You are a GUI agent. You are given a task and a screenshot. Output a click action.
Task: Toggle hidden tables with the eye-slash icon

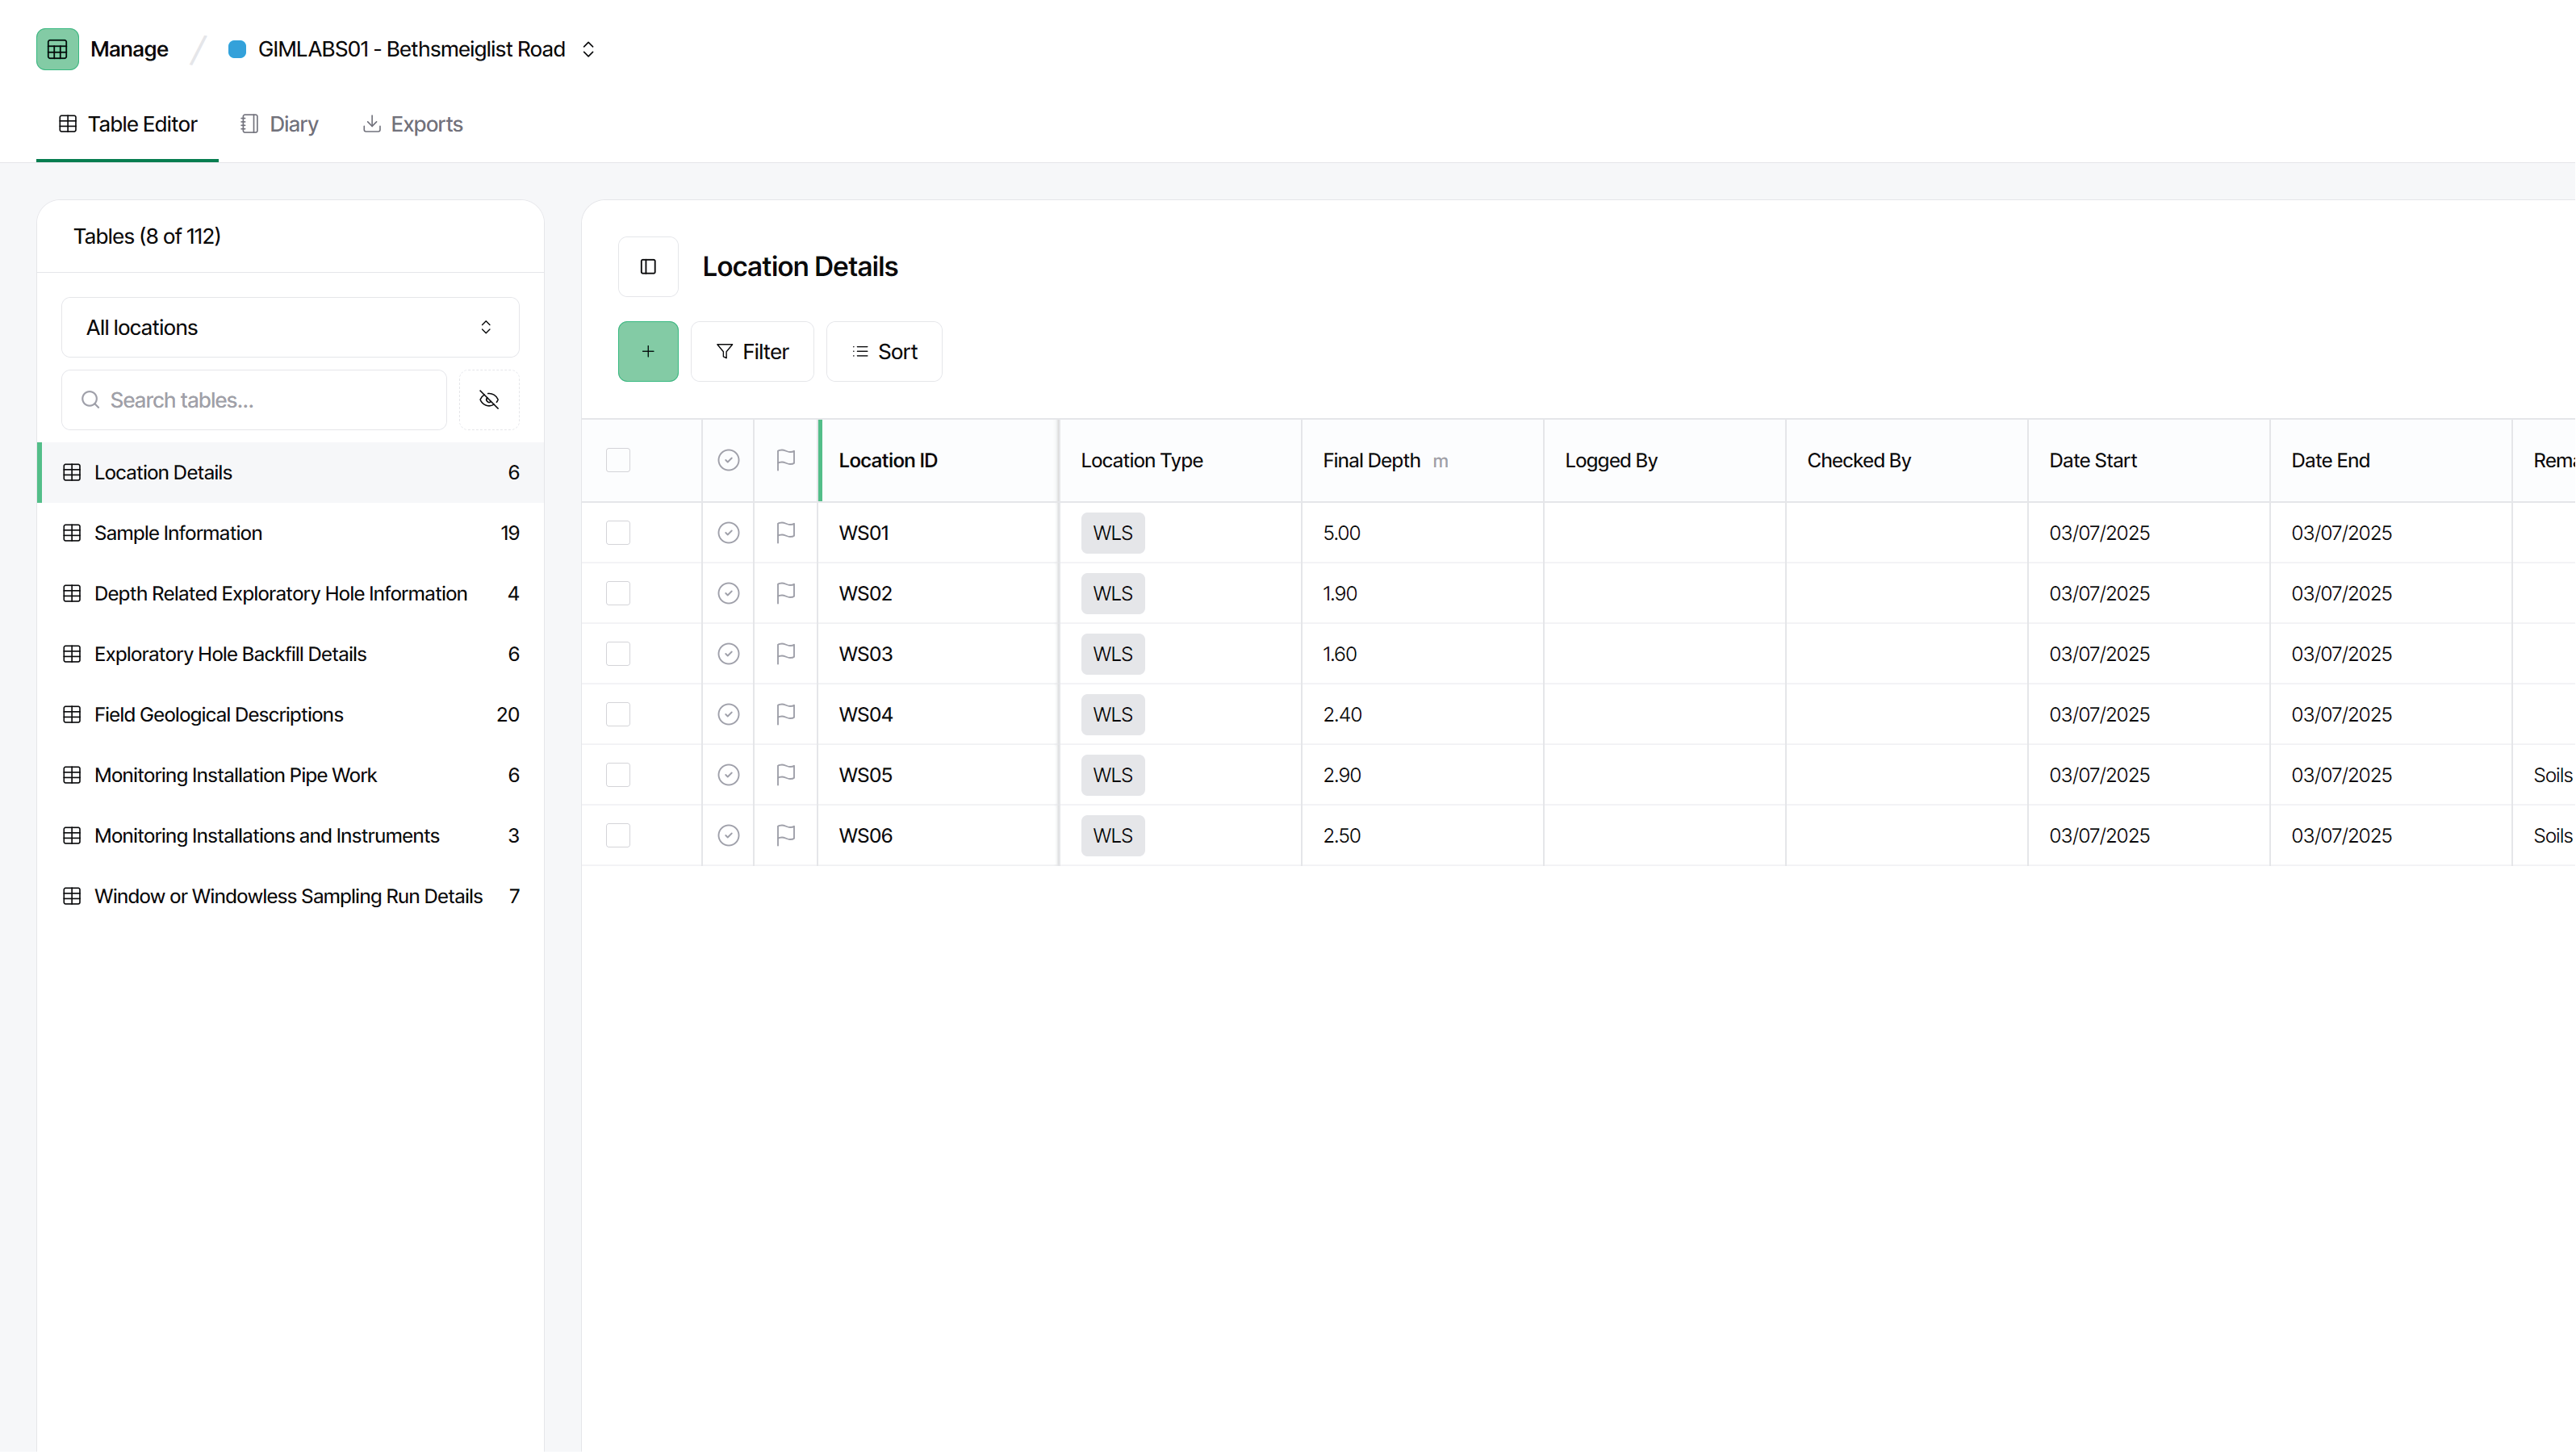(489, 400)
